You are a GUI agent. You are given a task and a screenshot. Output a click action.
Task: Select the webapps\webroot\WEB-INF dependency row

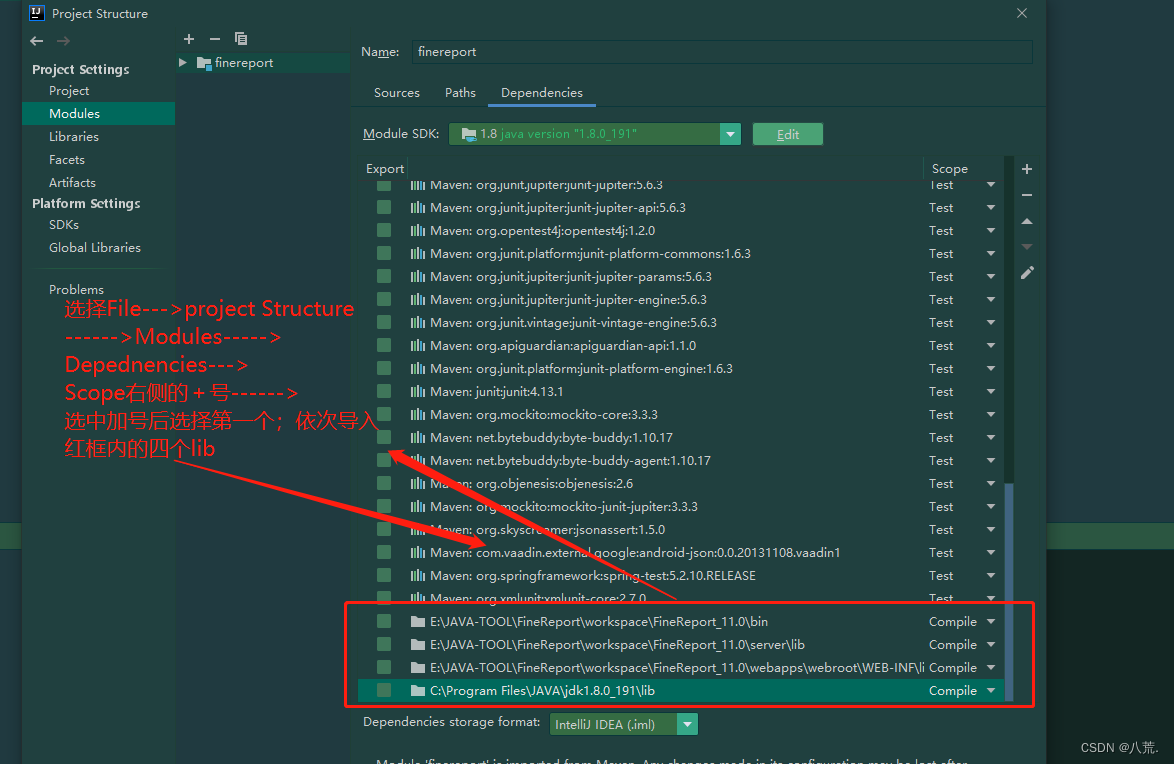click(x=680, y=667)
